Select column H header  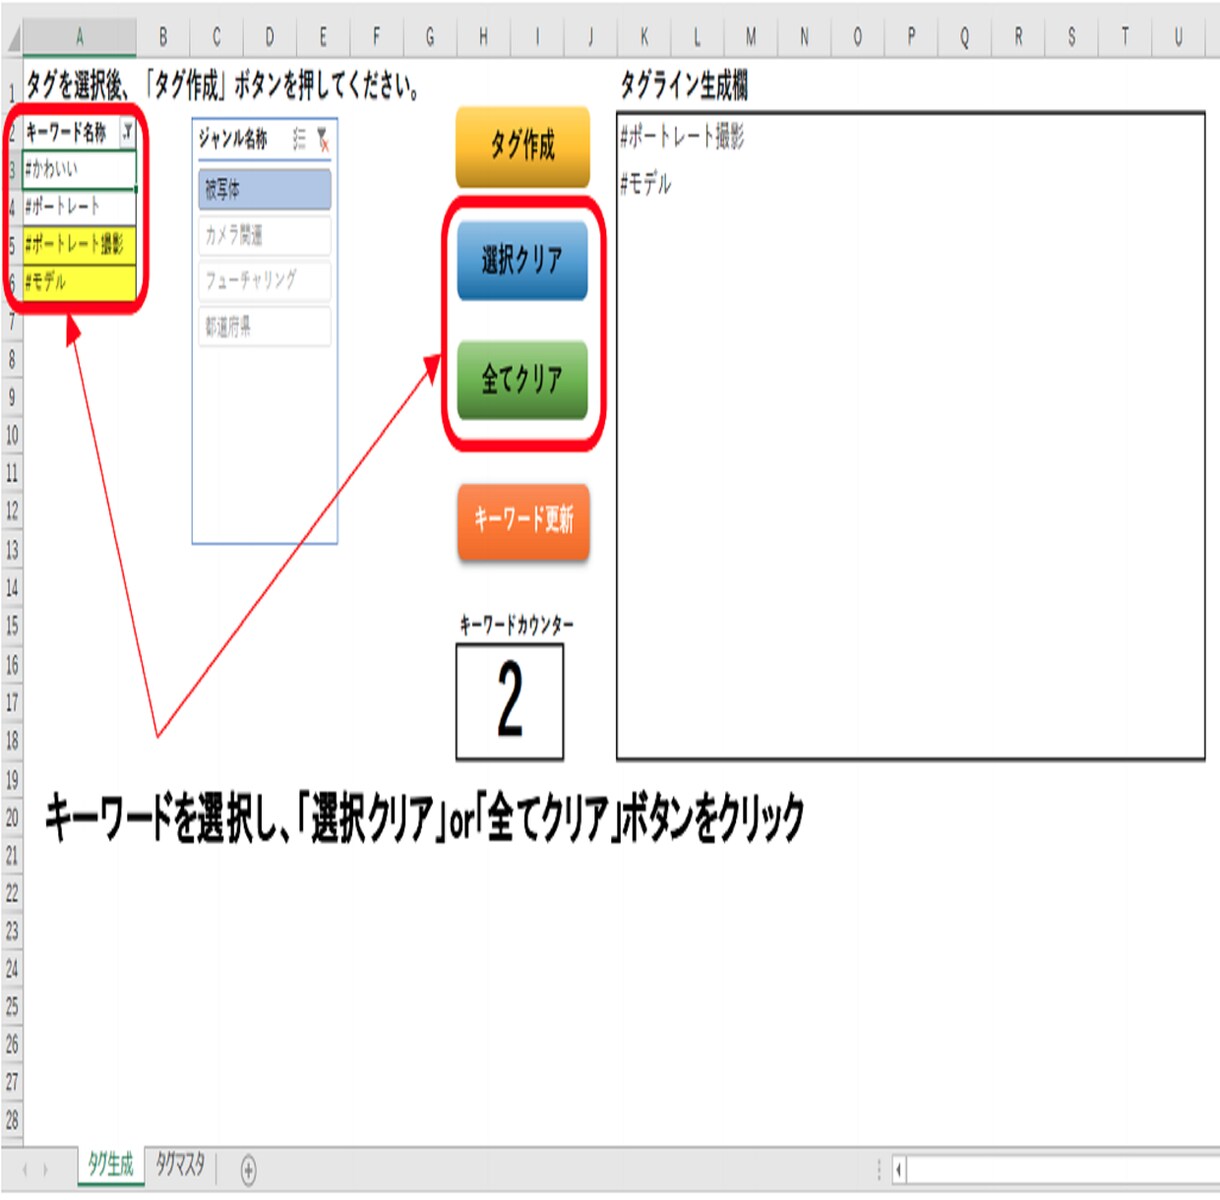click(483, 38)
